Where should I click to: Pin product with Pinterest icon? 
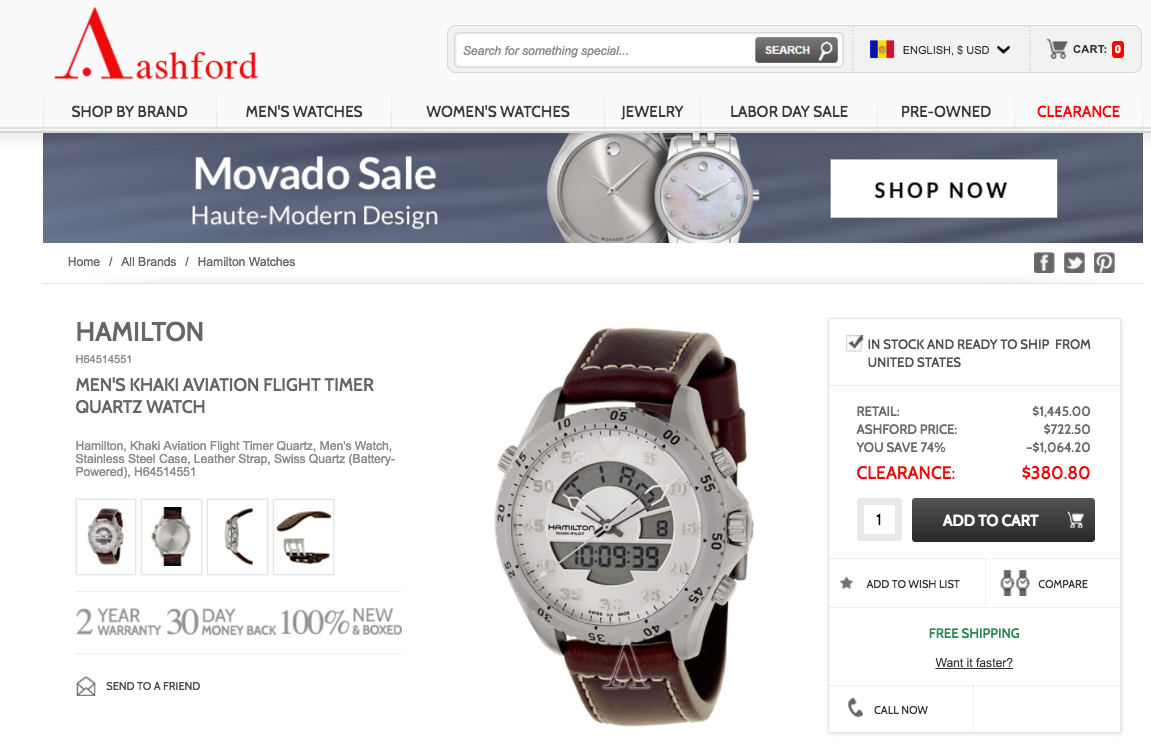1104,262
